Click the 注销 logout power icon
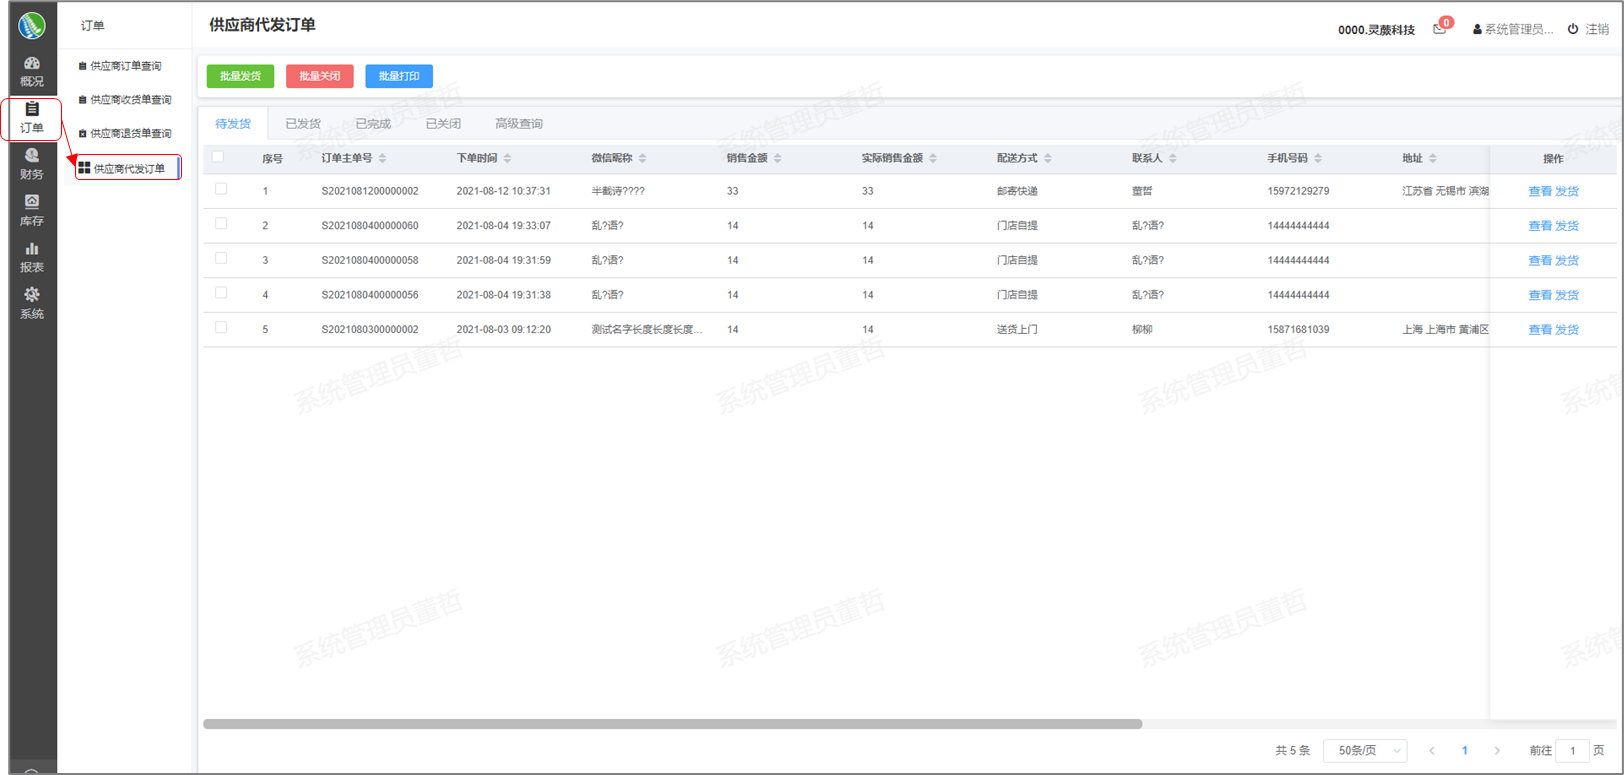1624x775 pixels. pos(1573,29)
